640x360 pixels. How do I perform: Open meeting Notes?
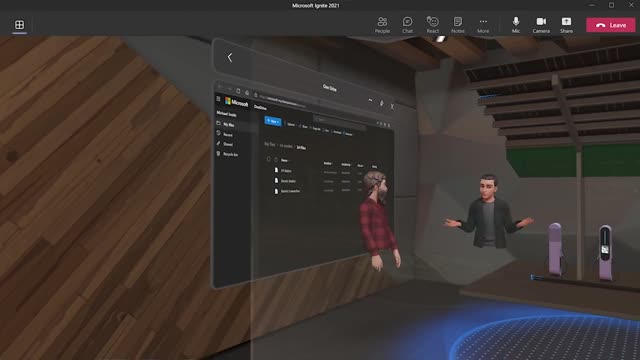(458, 25)
